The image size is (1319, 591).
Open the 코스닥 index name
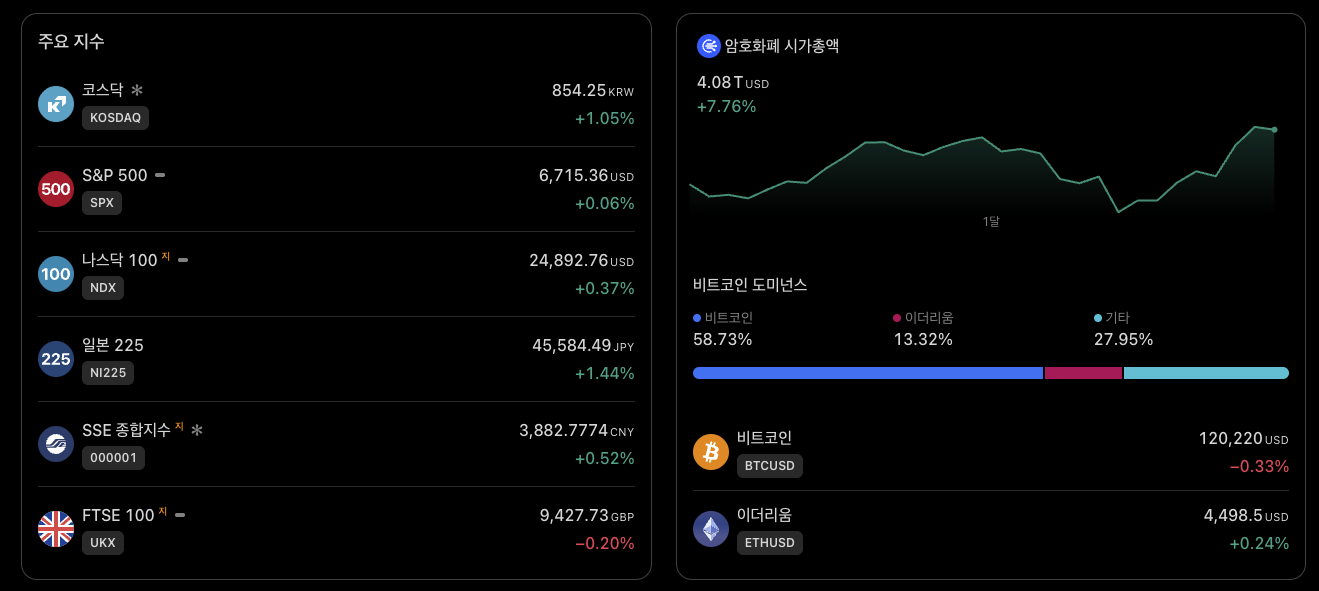coord(104,89)
